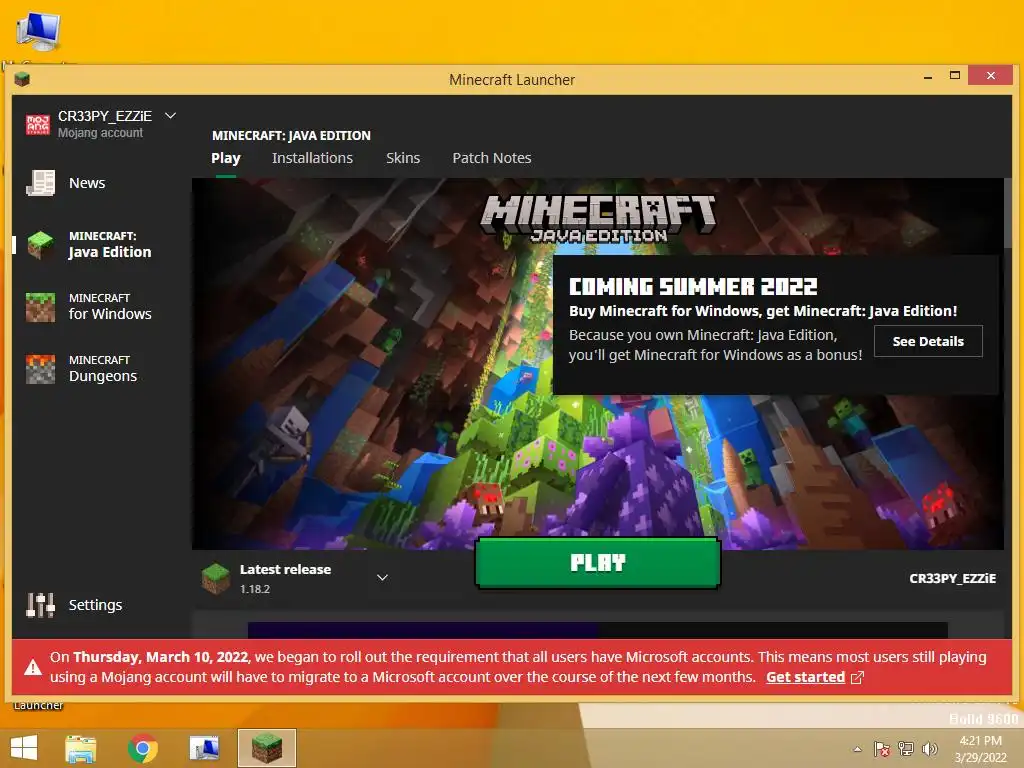Viewport: 1024px width, 768px height.
Task: Open the This PC desktop icon
Action: click(x=39, y=31)
